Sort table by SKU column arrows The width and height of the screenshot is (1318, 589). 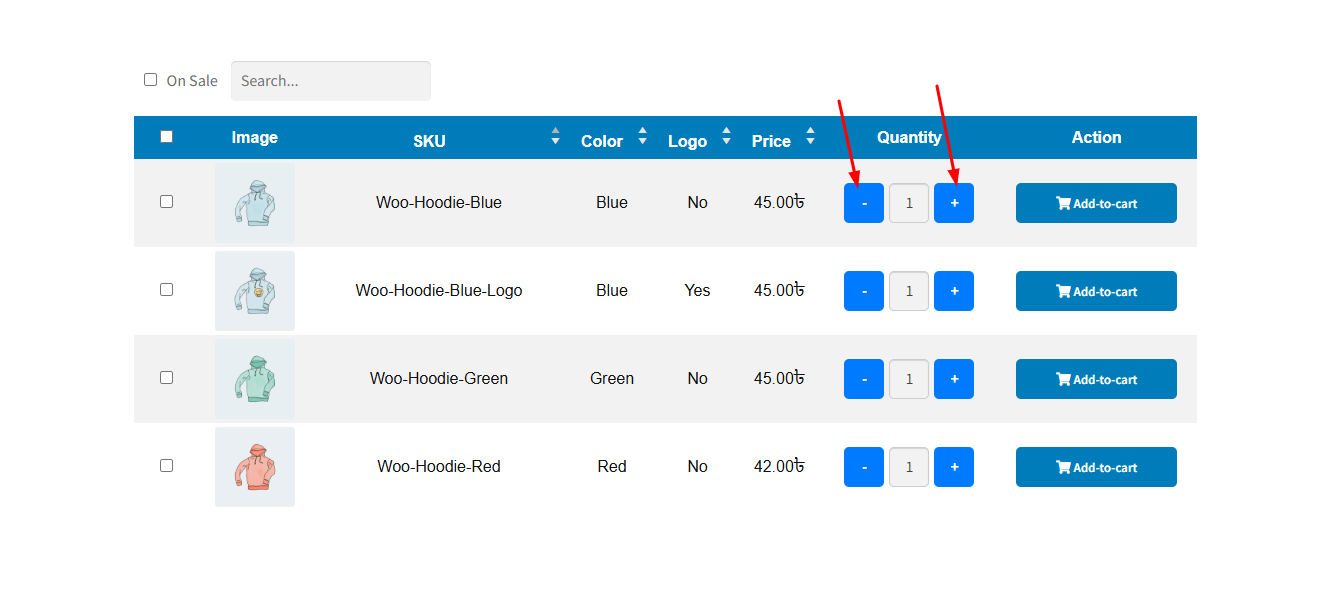[x=555, y=136]
